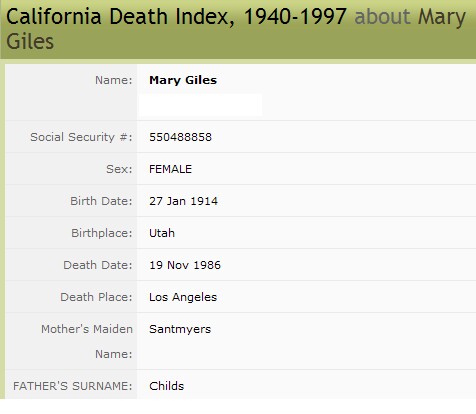
Task: Click the FATHER'S SURNAME: label
Action: 73,386
